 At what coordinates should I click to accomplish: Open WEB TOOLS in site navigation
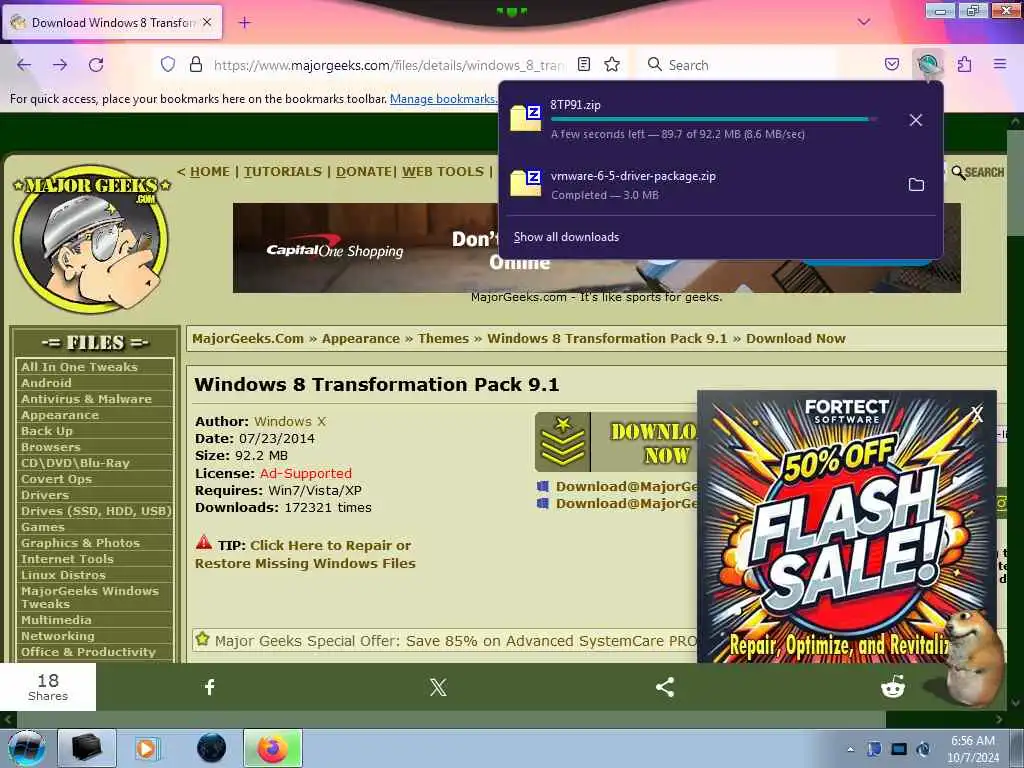443,172
